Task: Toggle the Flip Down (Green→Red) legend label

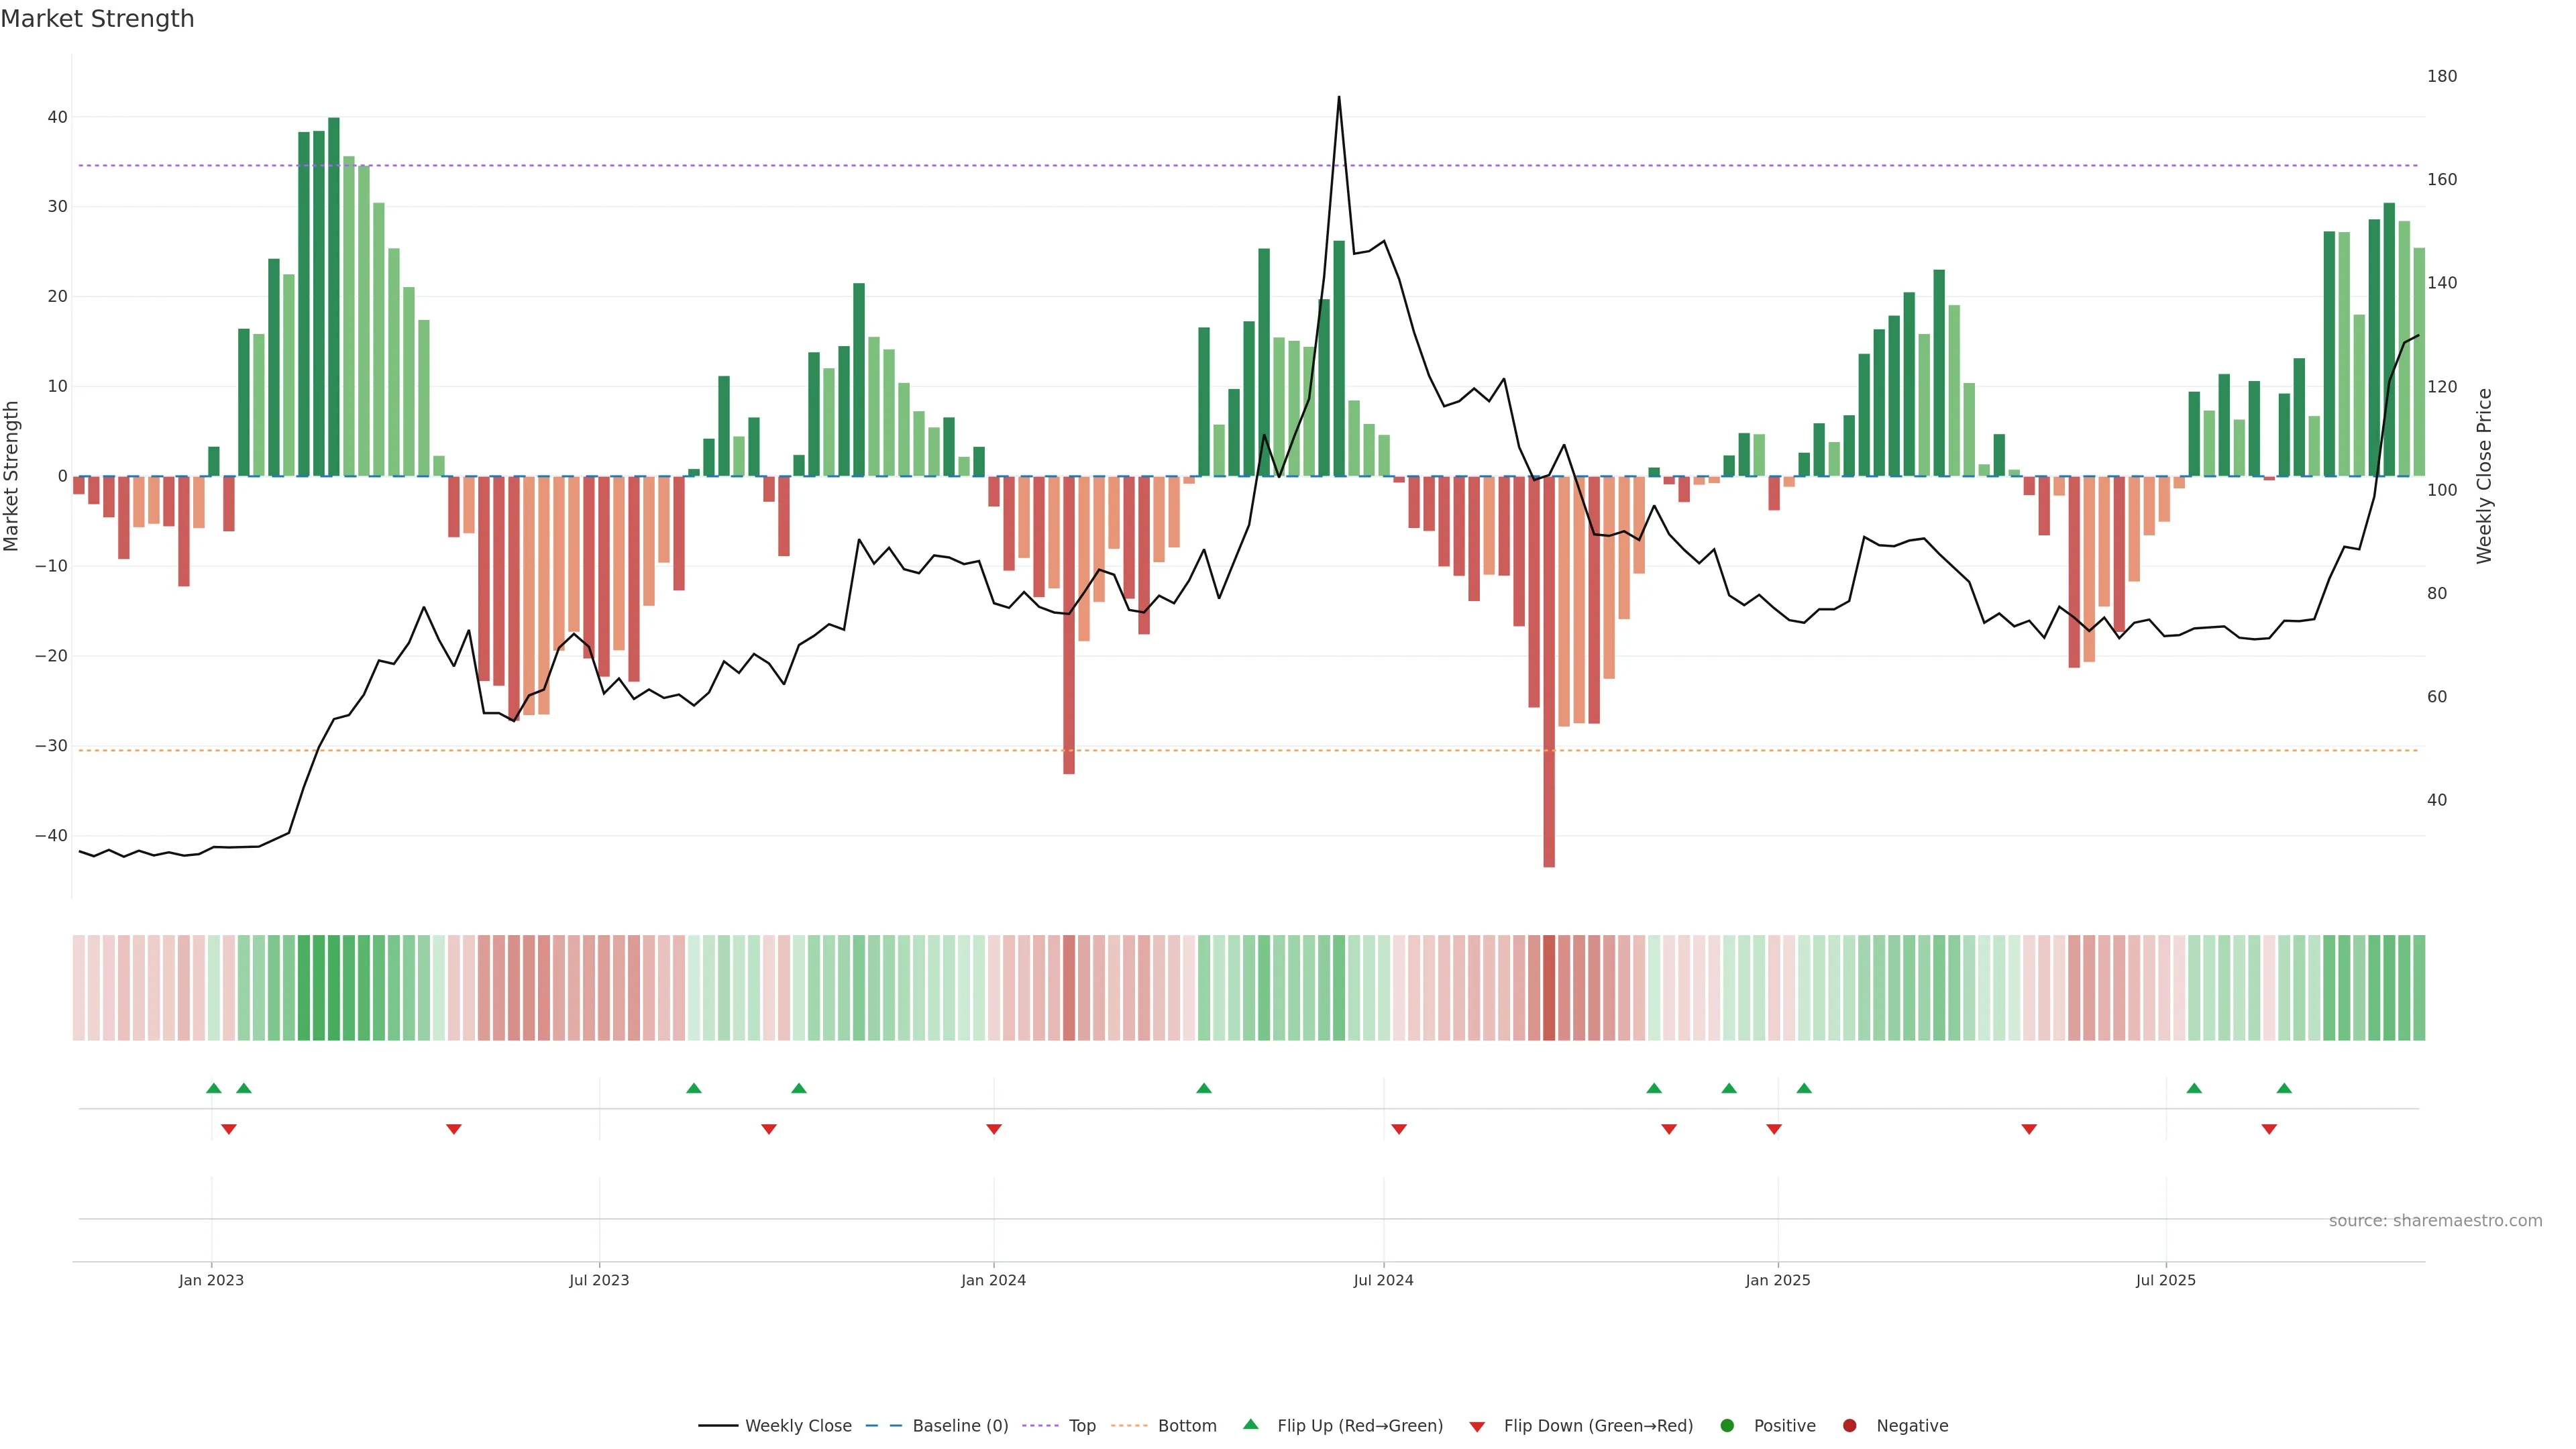Action: (1598, 1426)
